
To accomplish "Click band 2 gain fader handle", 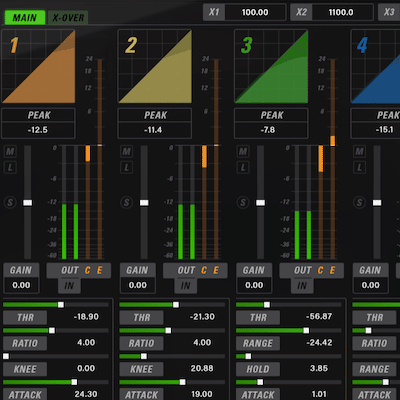I will (144, 203).
